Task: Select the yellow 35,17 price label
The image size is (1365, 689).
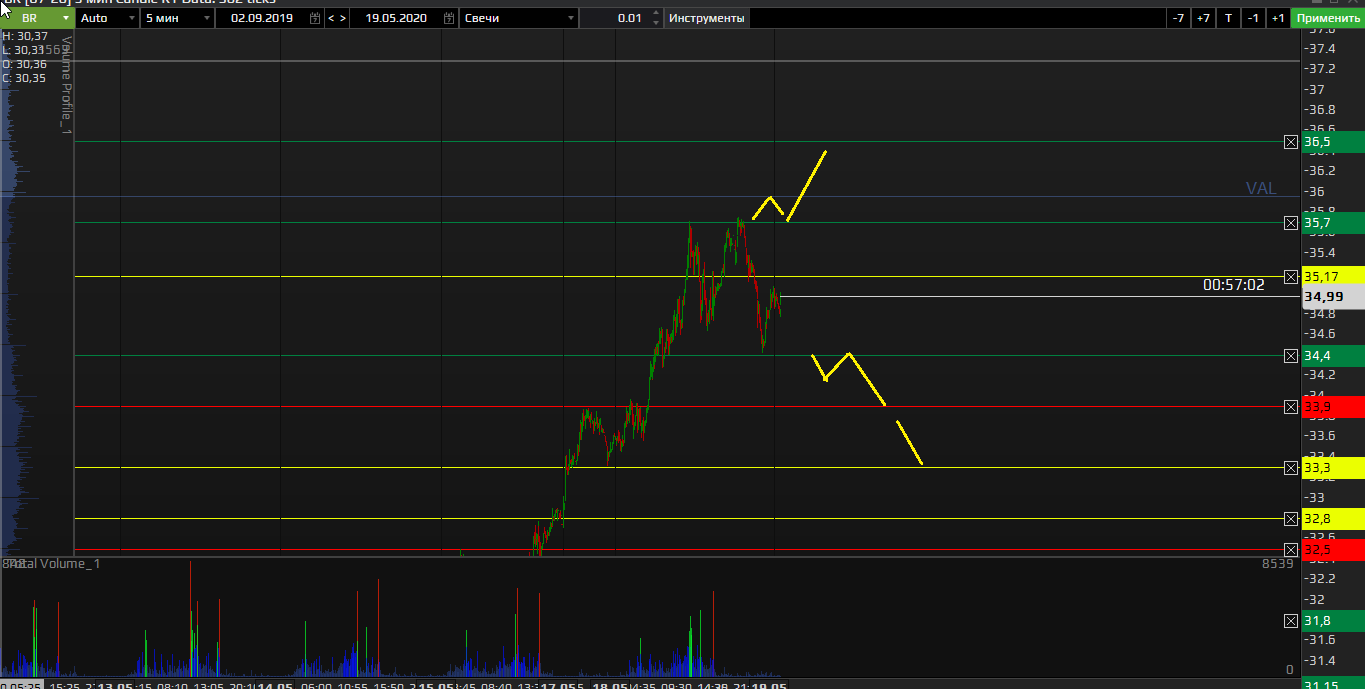Action: click(1333, 276)
